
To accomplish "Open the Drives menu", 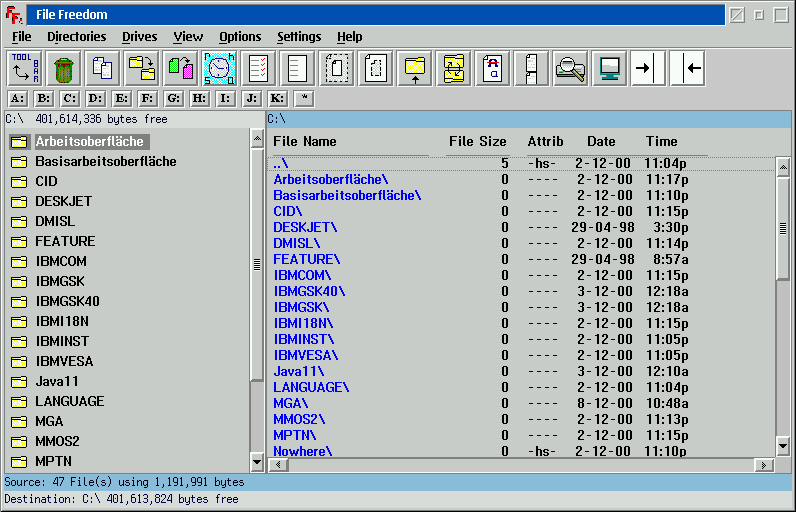I will click(x=140, y=37).
